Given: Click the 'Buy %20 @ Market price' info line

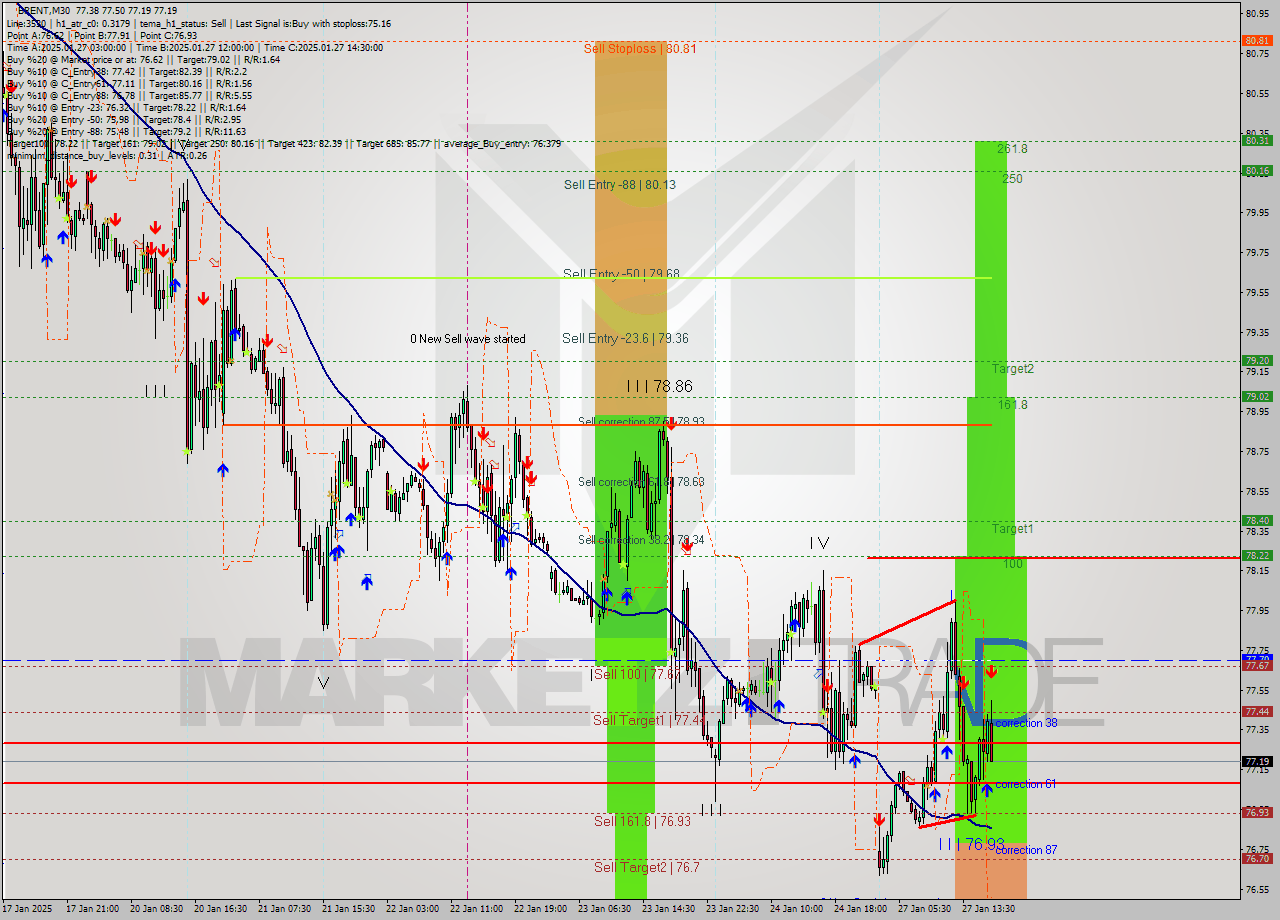Looking at the screenshot, I should click(x=143, y=59).
